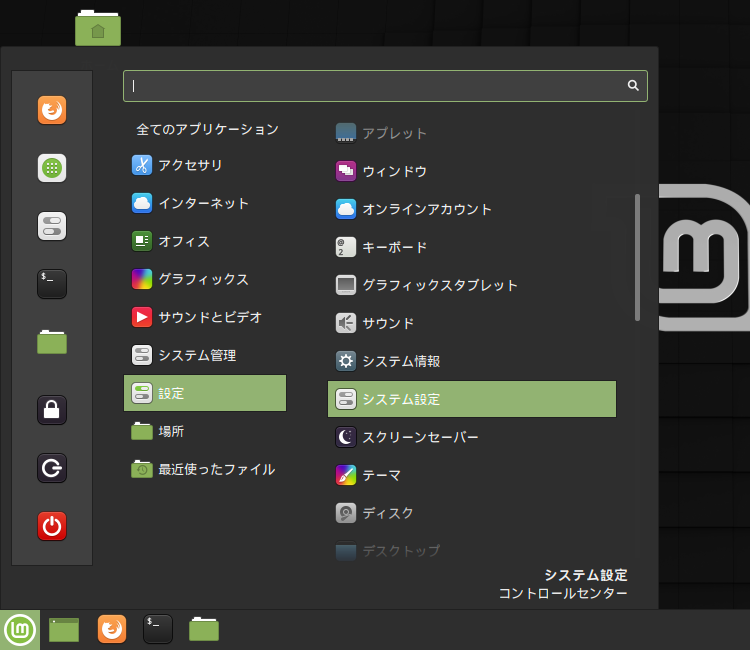Open the グラフィックス category

point(205,279)
